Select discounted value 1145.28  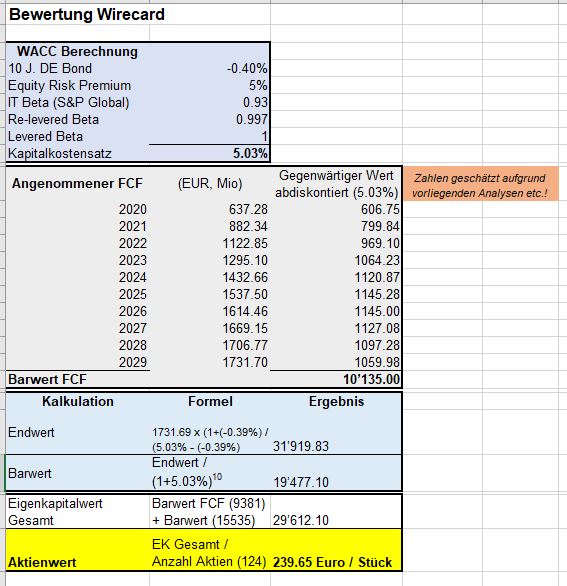(377, 294)
